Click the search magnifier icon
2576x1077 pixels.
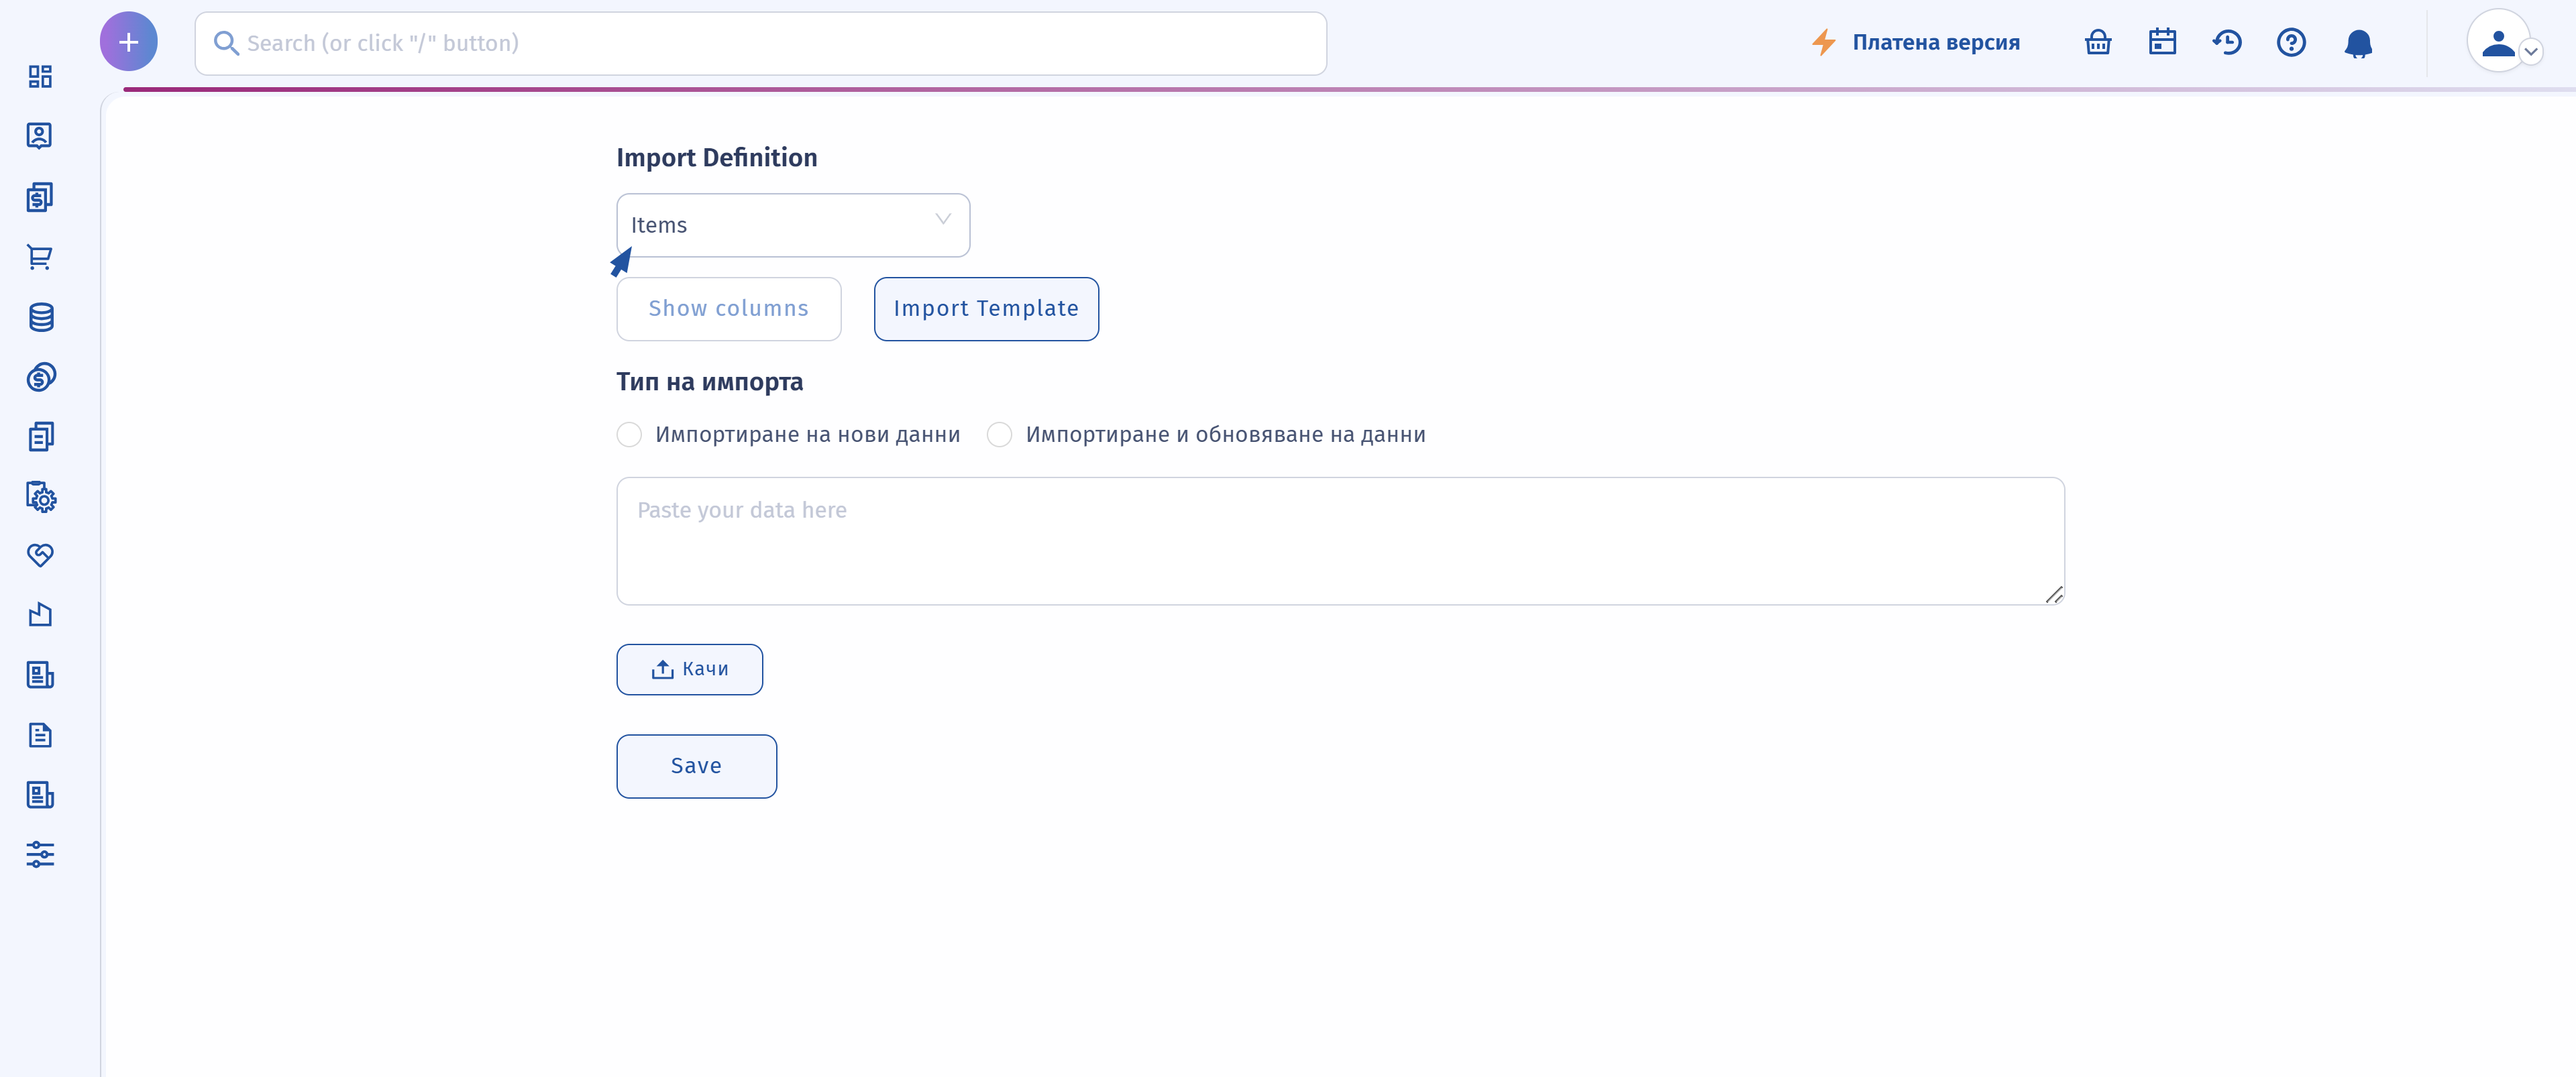pyautogui.click(x=226, y=43)
